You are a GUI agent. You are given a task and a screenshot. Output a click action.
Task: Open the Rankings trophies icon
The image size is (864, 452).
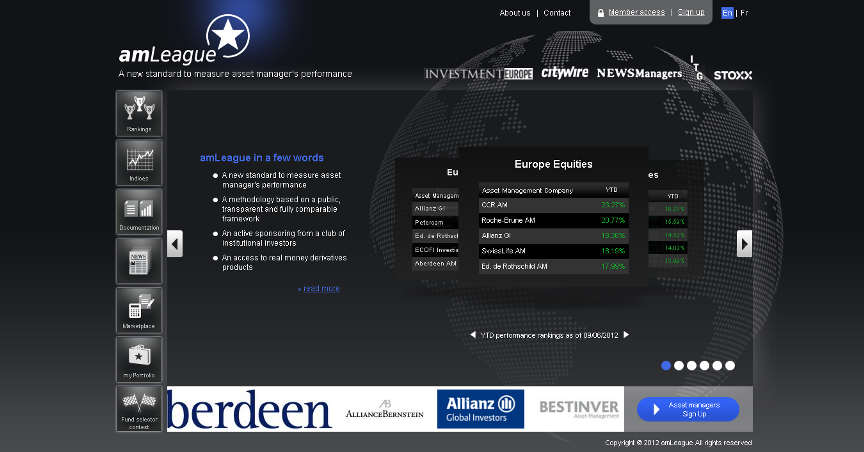tap(139, 114)
